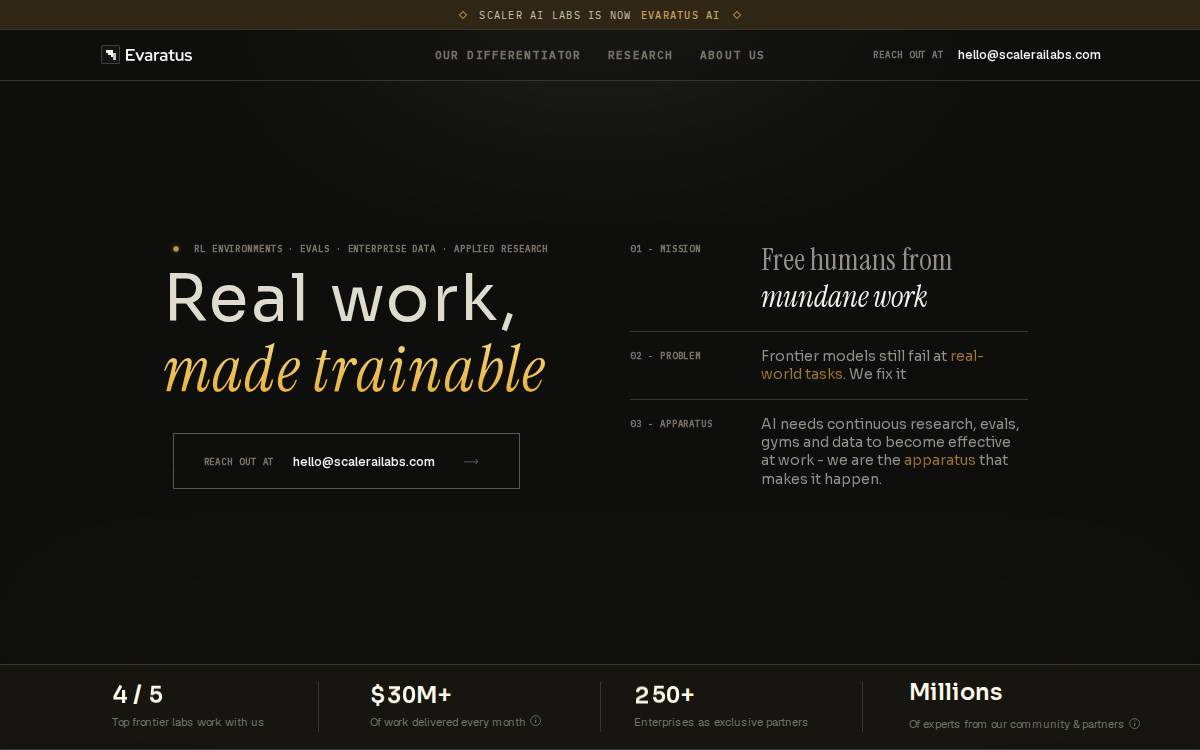Click the Reach out at label in hero box

(238, 462)
